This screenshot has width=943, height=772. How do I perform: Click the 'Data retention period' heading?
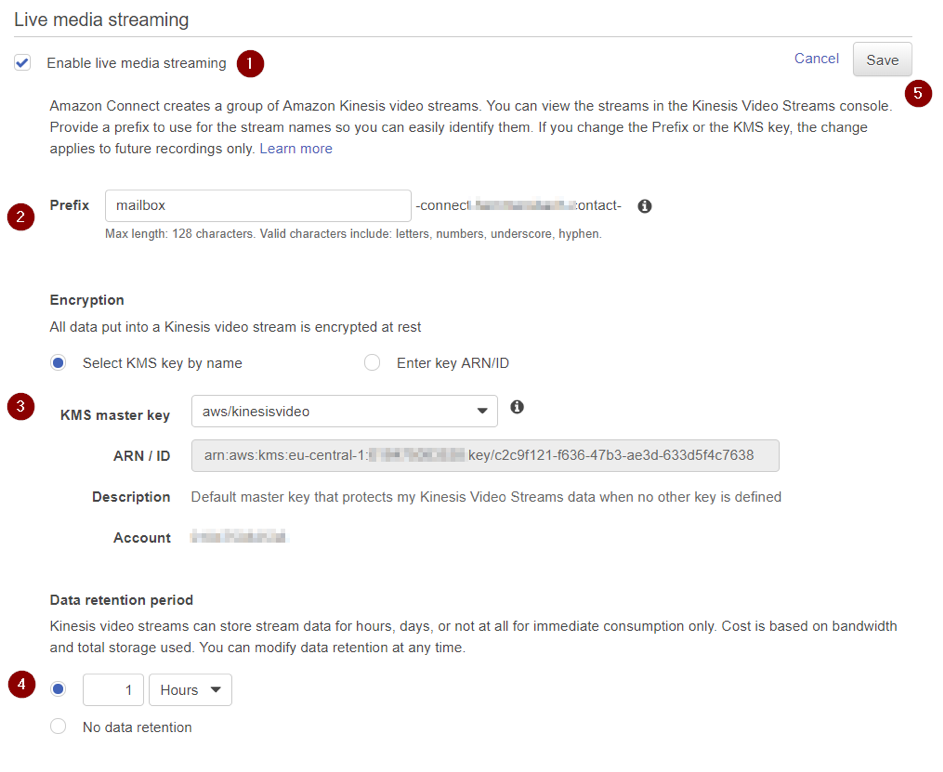click(121, 600)
